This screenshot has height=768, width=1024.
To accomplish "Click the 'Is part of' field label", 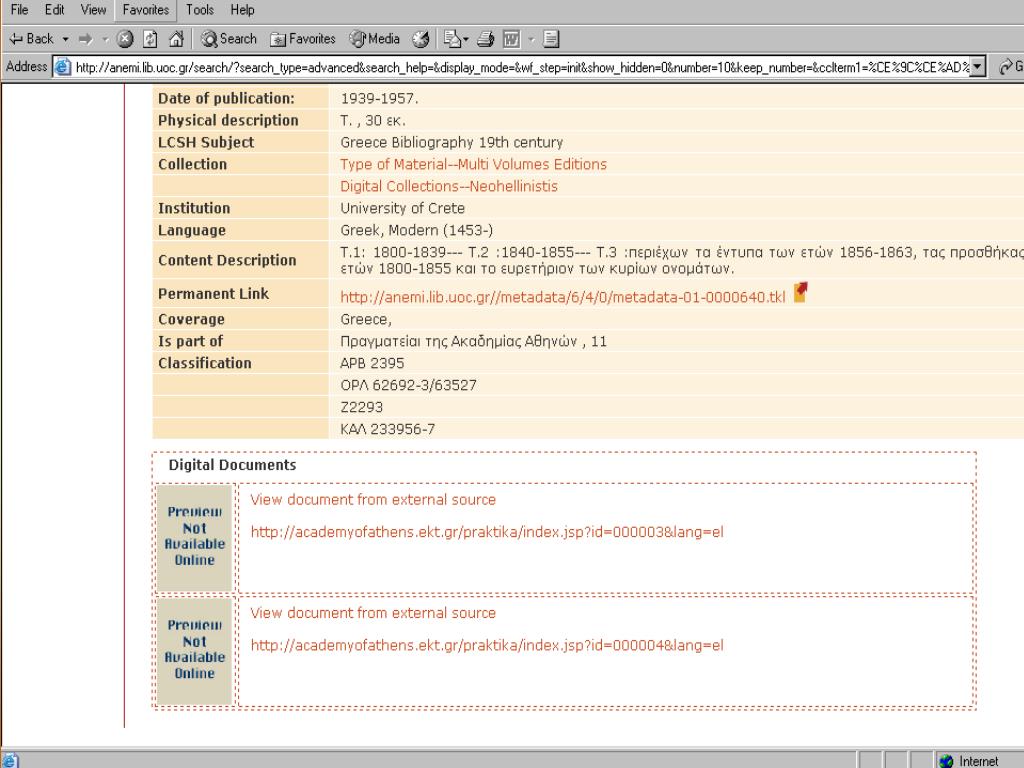I will coord(190,342).
